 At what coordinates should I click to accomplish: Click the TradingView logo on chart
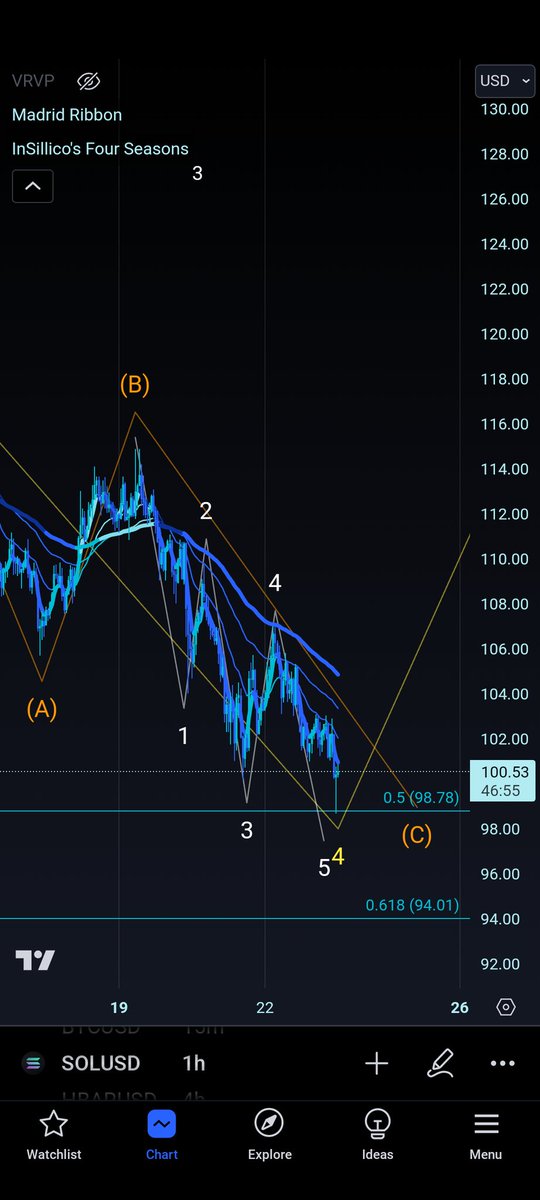[35, 961]
